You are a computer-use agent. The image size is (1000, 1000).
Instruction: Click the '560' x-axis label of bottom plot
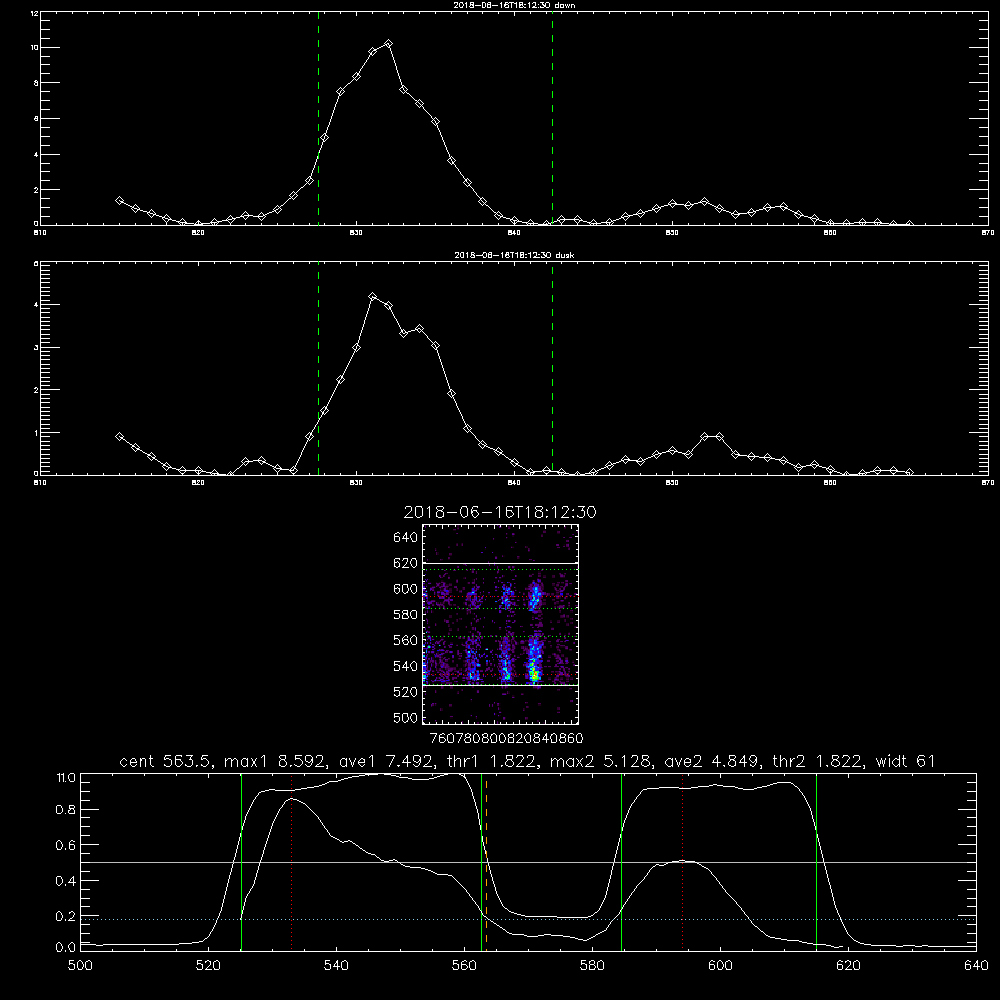click(464, 966)
